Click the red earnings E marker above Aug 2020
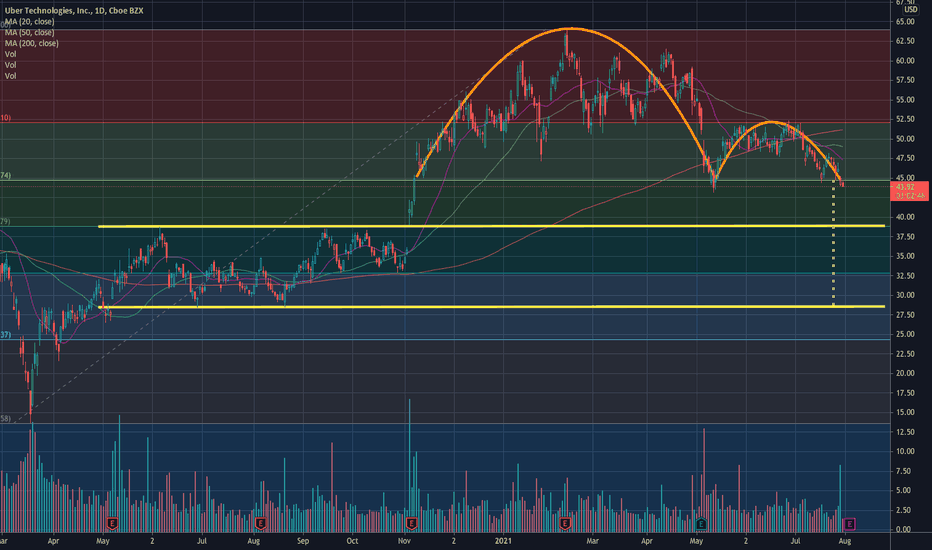Image resolution: width=932 pixels, height=550 pixels. pyautogui.click(x=260, y=524)
